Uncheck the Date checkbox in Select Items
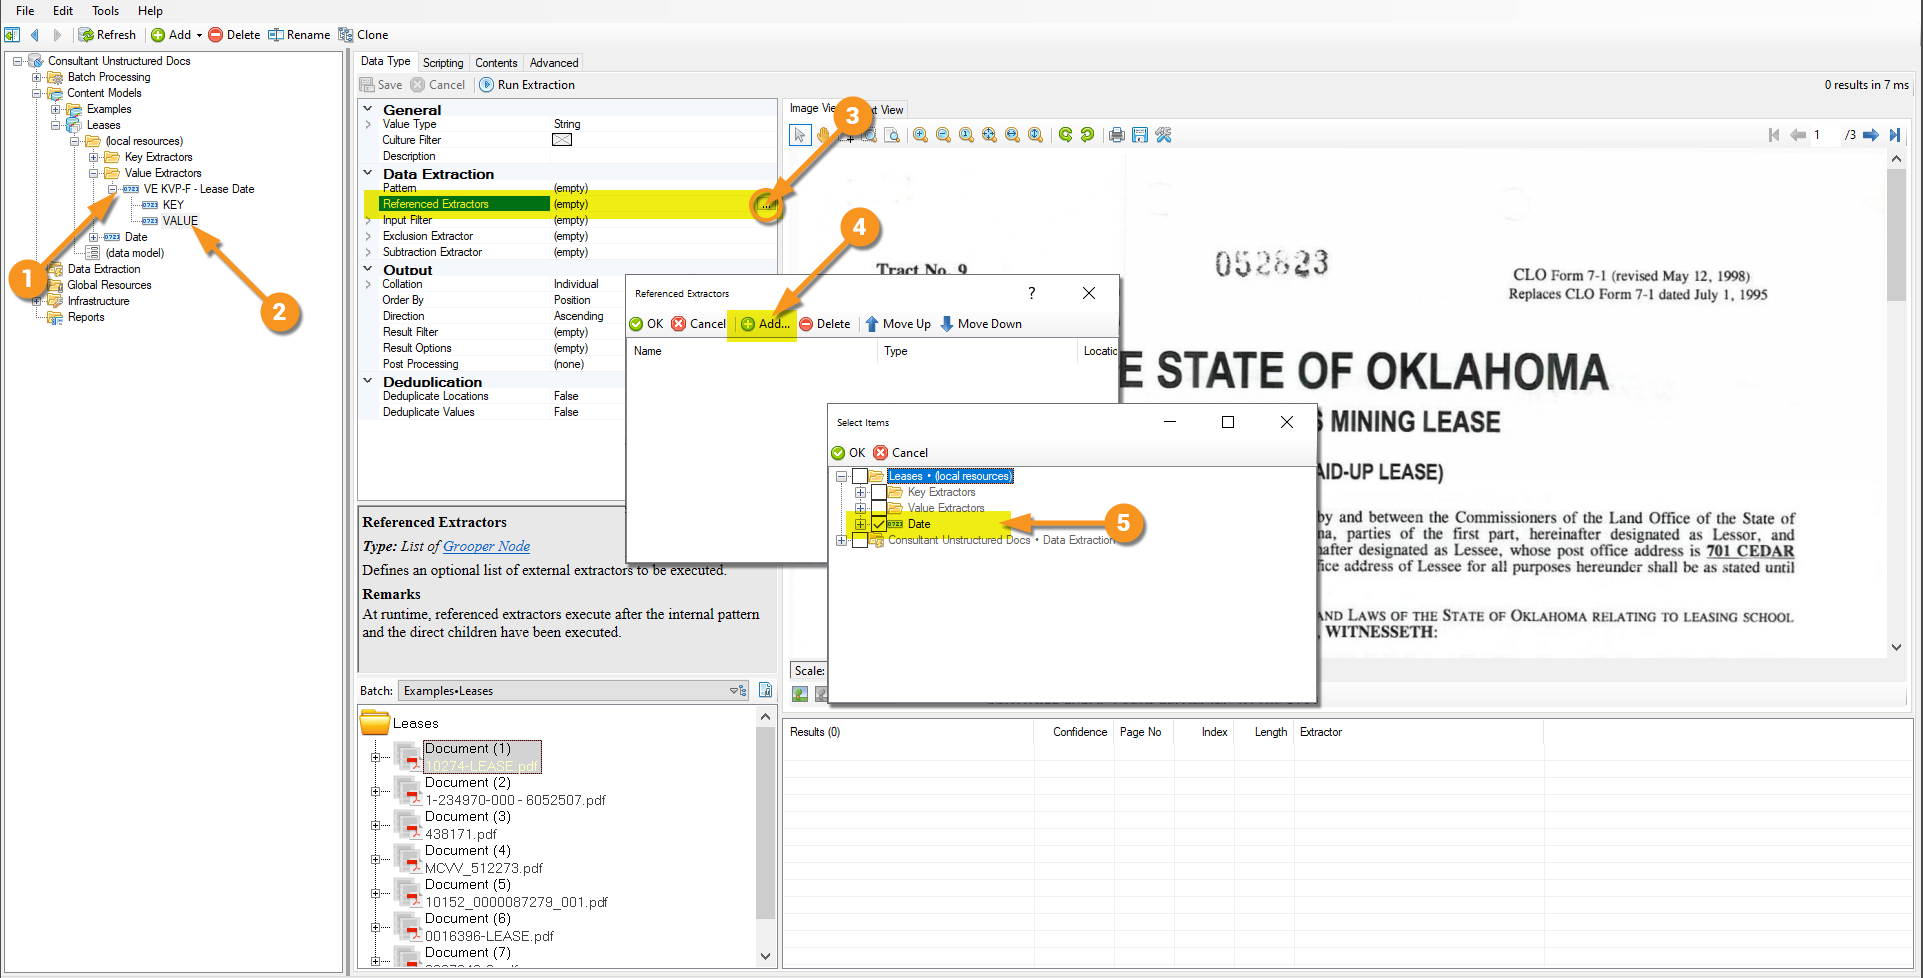This screenshot has width=1923, height=978. tap(878, 524)
